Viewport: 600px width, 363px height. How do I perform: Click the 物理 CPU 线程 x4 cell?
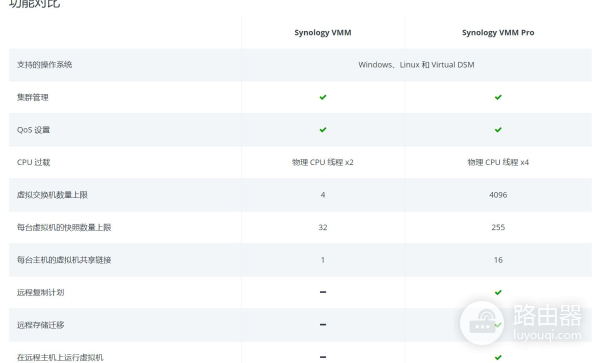click(498, 162)
